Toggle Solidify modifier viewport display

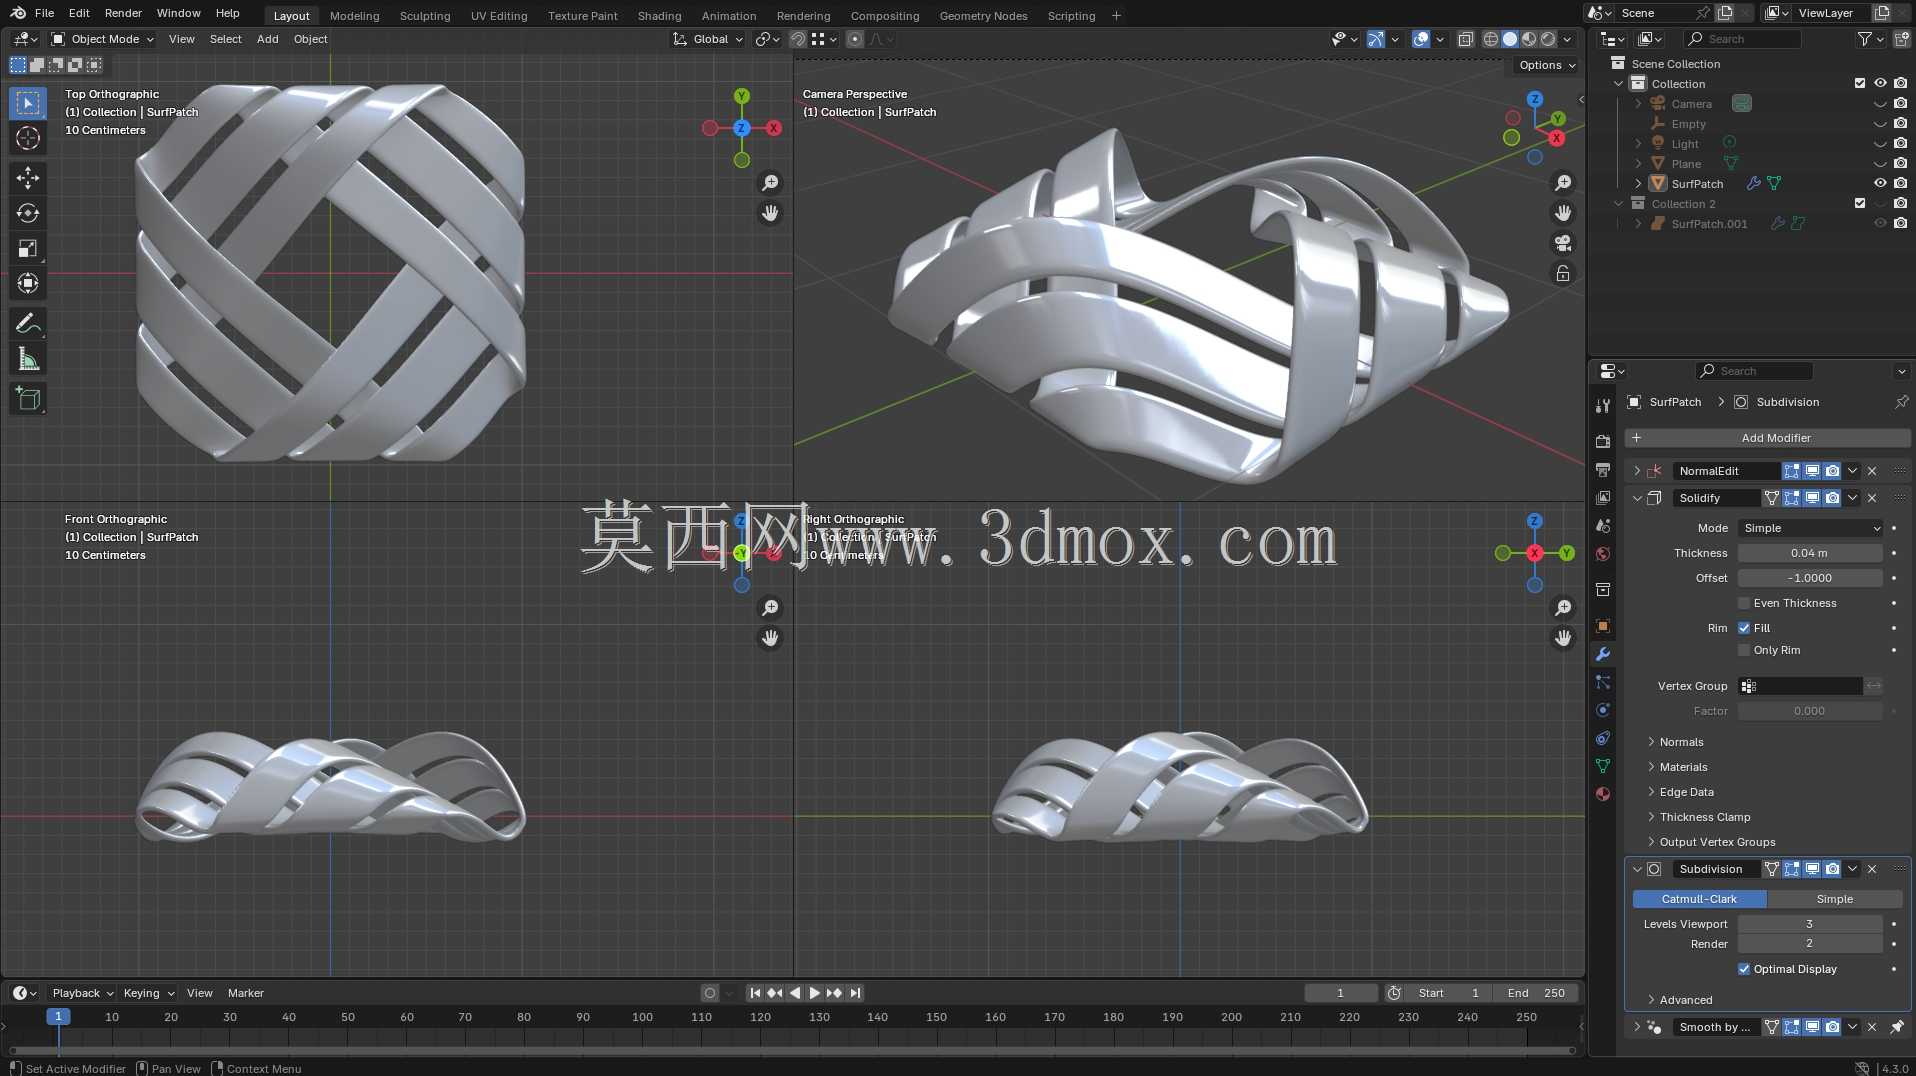[1812, 498]
